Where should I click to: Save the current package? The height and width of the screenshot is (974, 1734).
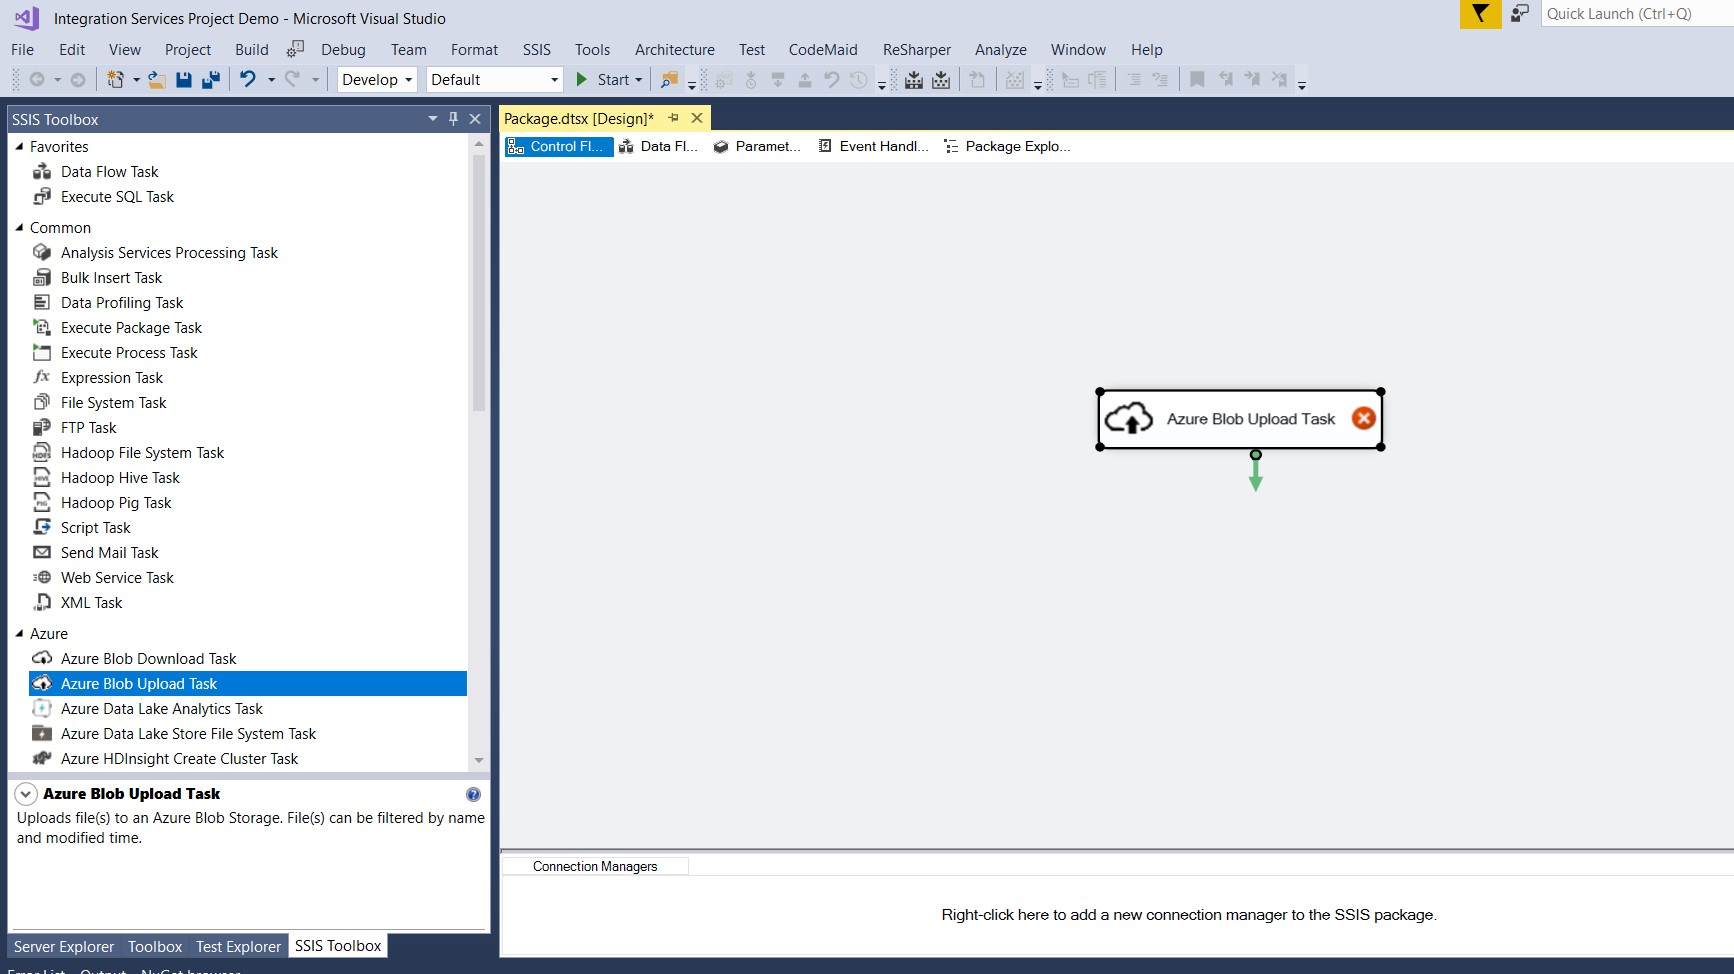(x=184, y=80)
